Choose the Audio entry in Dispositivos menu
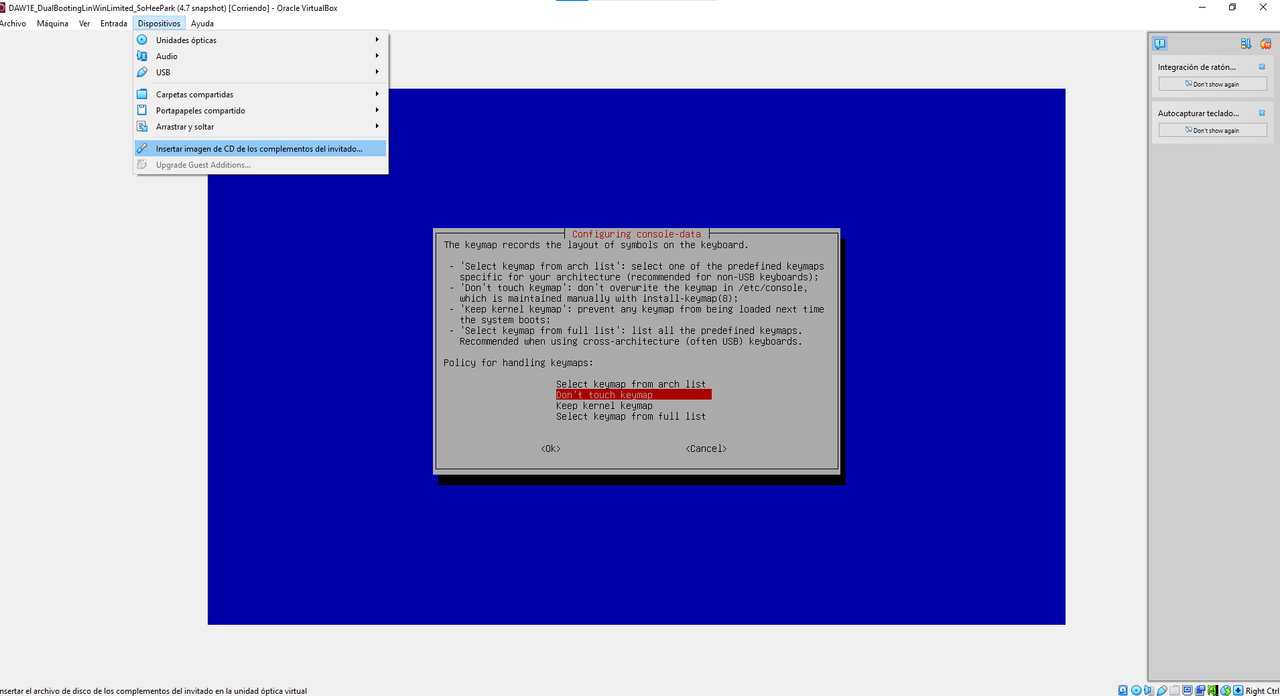The height and width of the screenshot is (696, 1280). click(261, 56)
